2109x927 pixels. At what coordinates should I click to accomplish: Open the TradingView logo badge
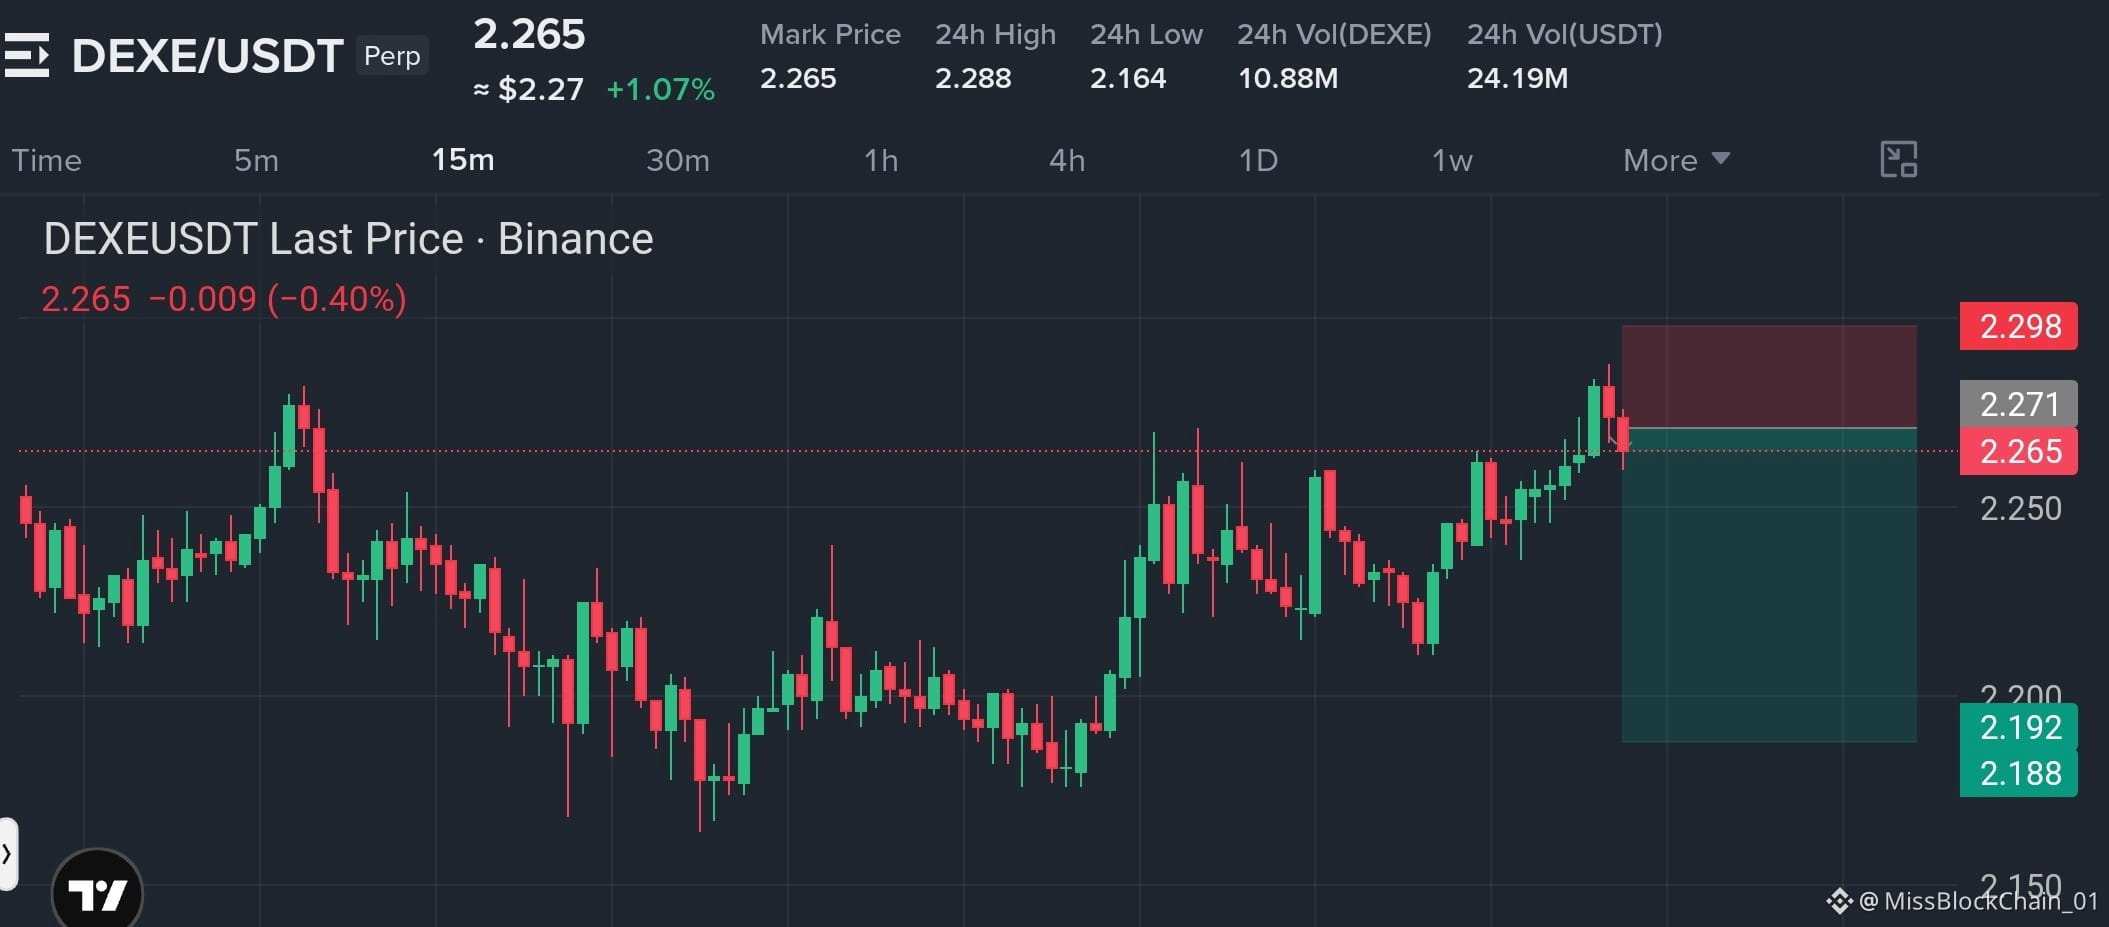97,893
